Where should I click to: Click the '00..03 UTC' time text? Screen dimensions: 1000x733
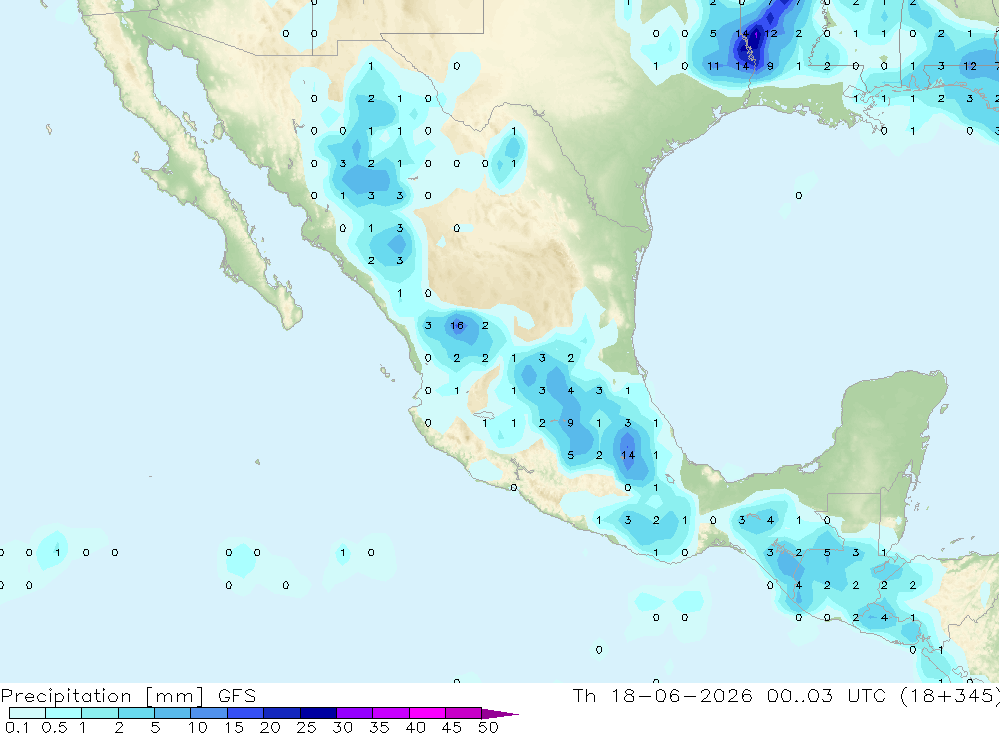[827, 695]
